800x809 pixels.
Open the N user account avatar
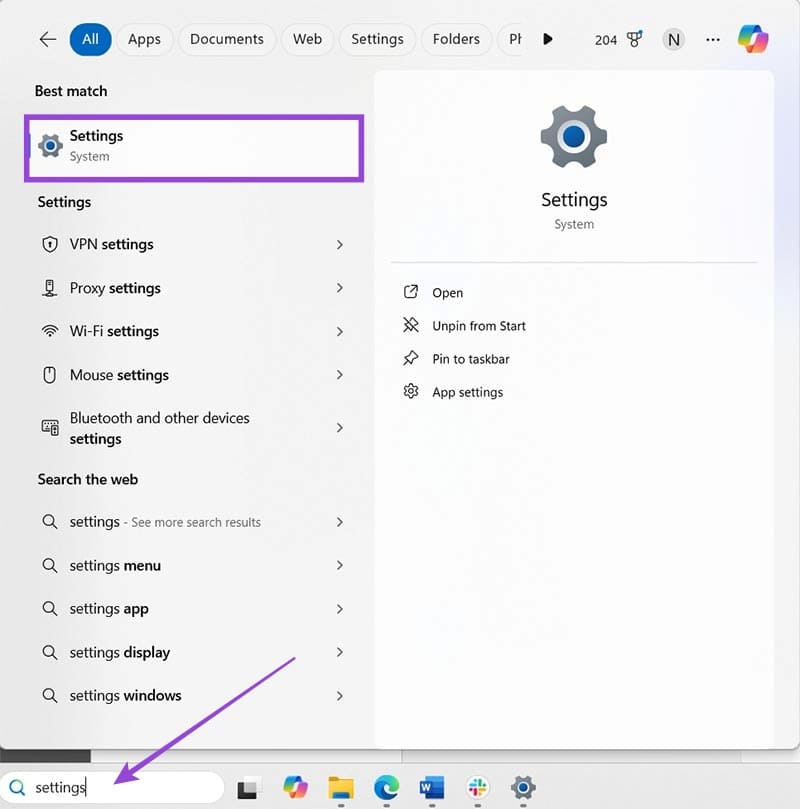(x=674, y=40)
